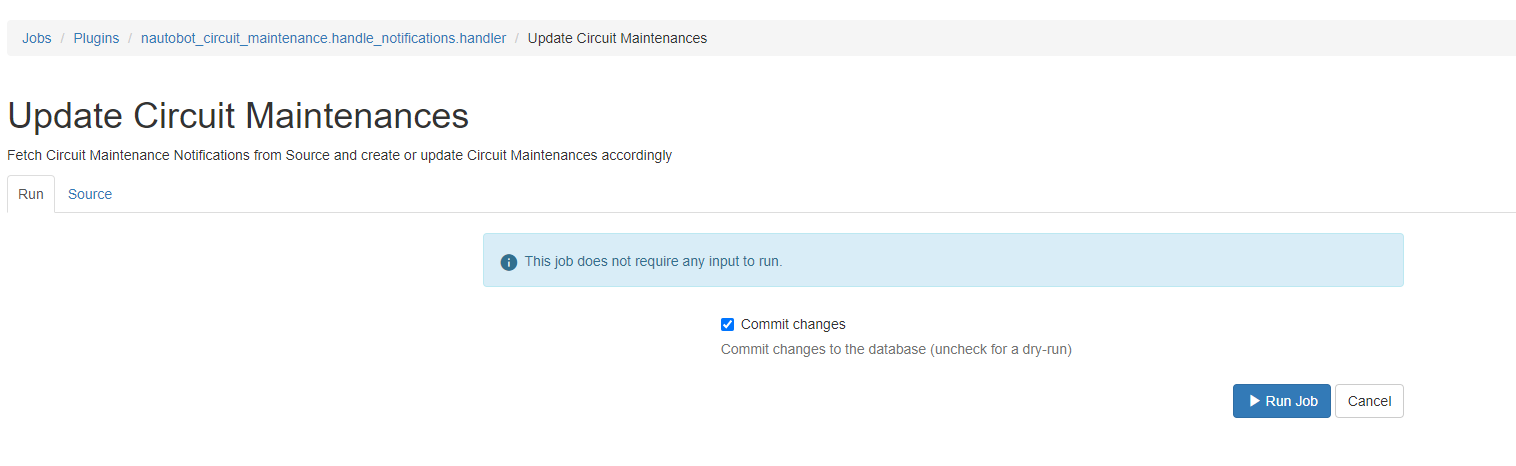Viewport: 1516px width, 466px height.
Task: Click slash separator between Jobs and Plugins
Action: [63, 38]
